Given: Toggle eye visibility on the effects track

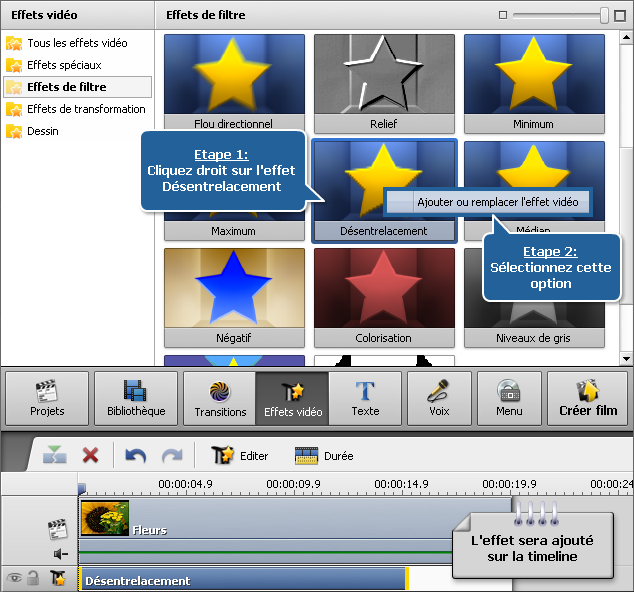Looking at the screenshot, I should click(x=14, y=578).
